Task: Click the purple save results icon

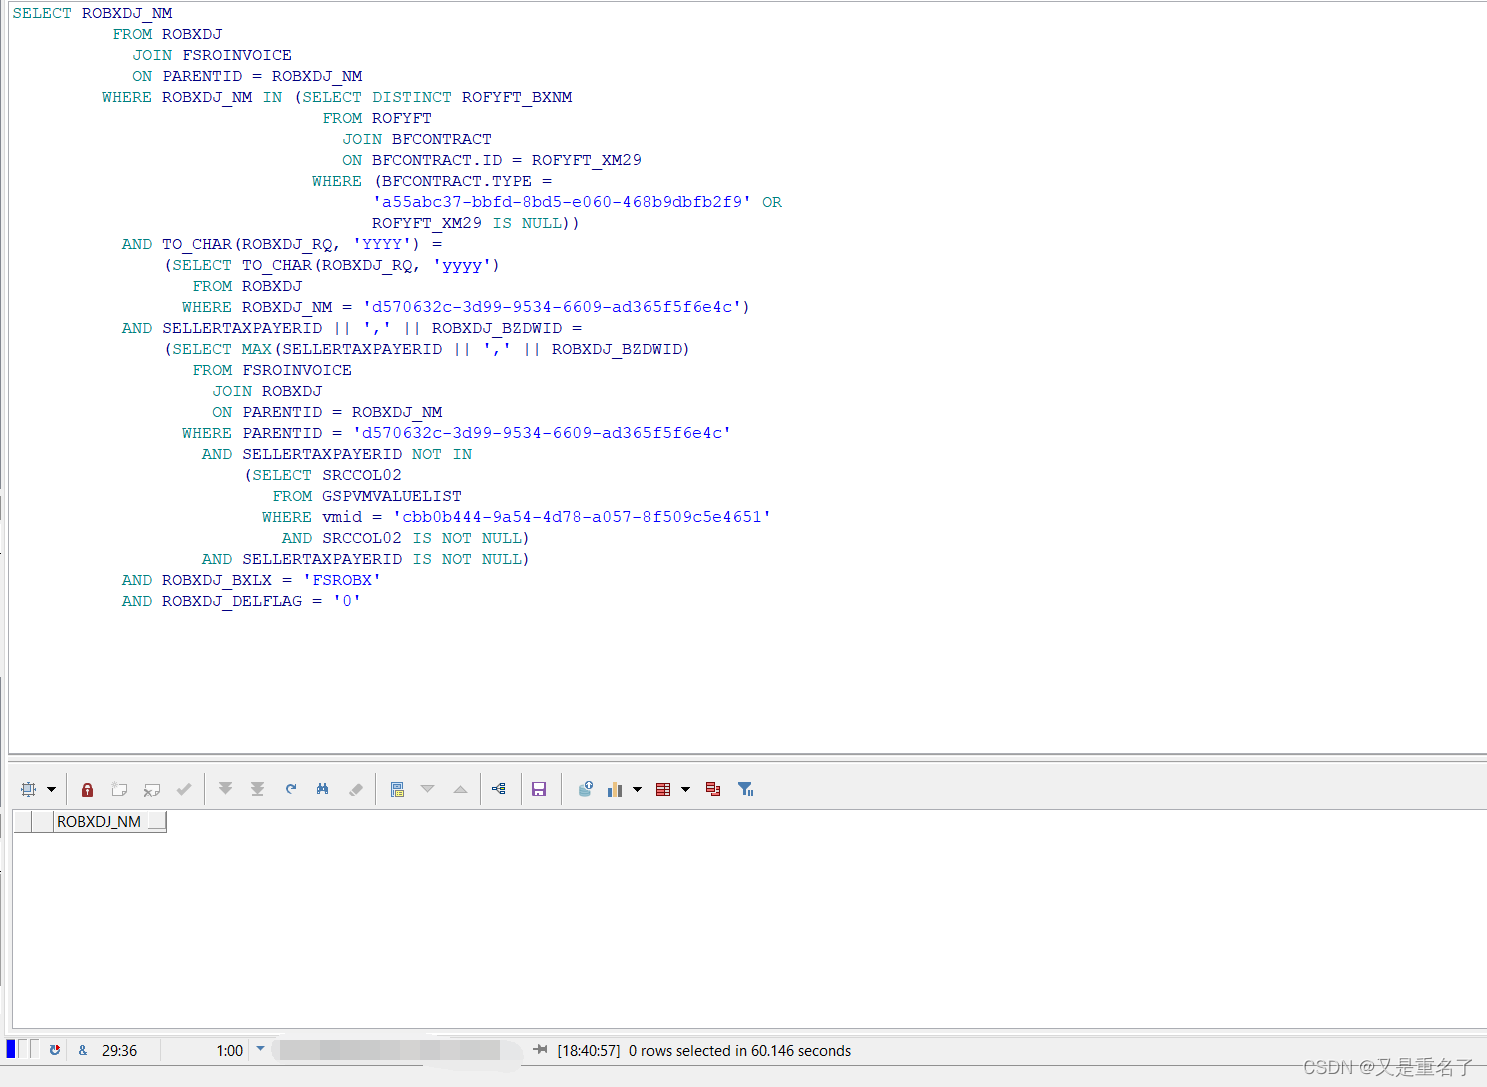Action: click(x=539, y=789)
